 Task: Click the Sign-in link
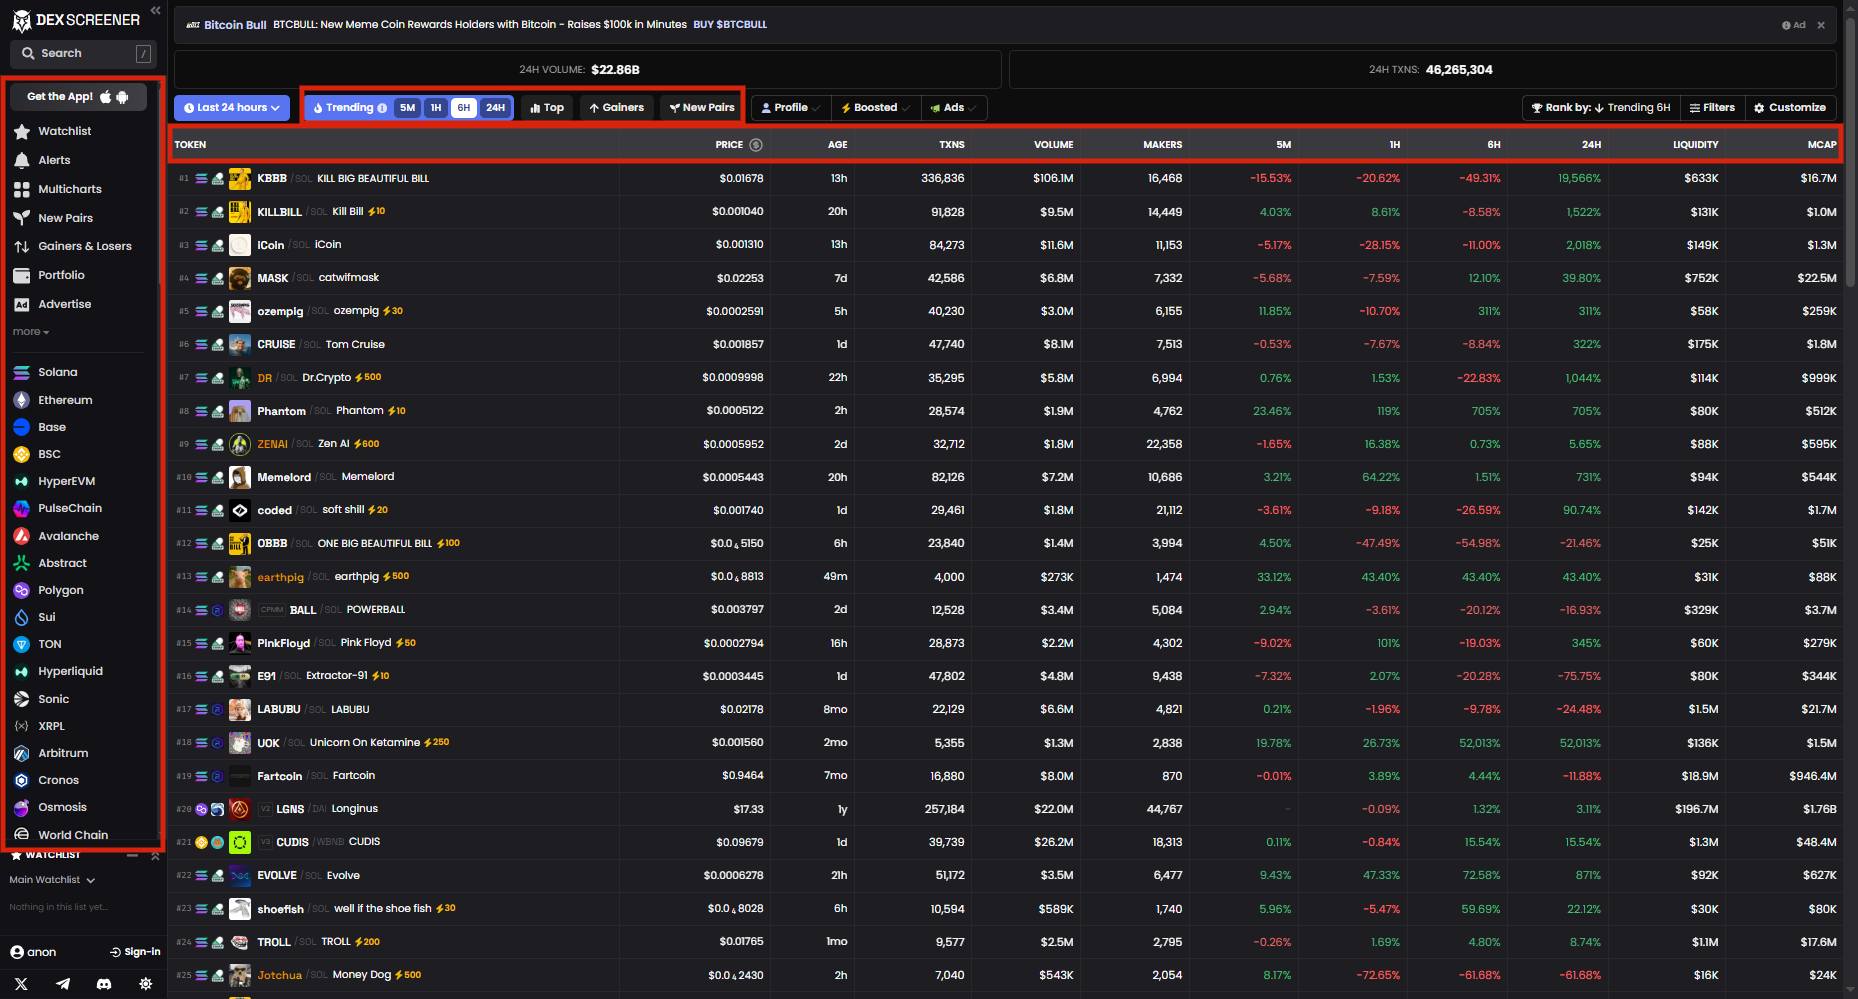pos(135,952)
